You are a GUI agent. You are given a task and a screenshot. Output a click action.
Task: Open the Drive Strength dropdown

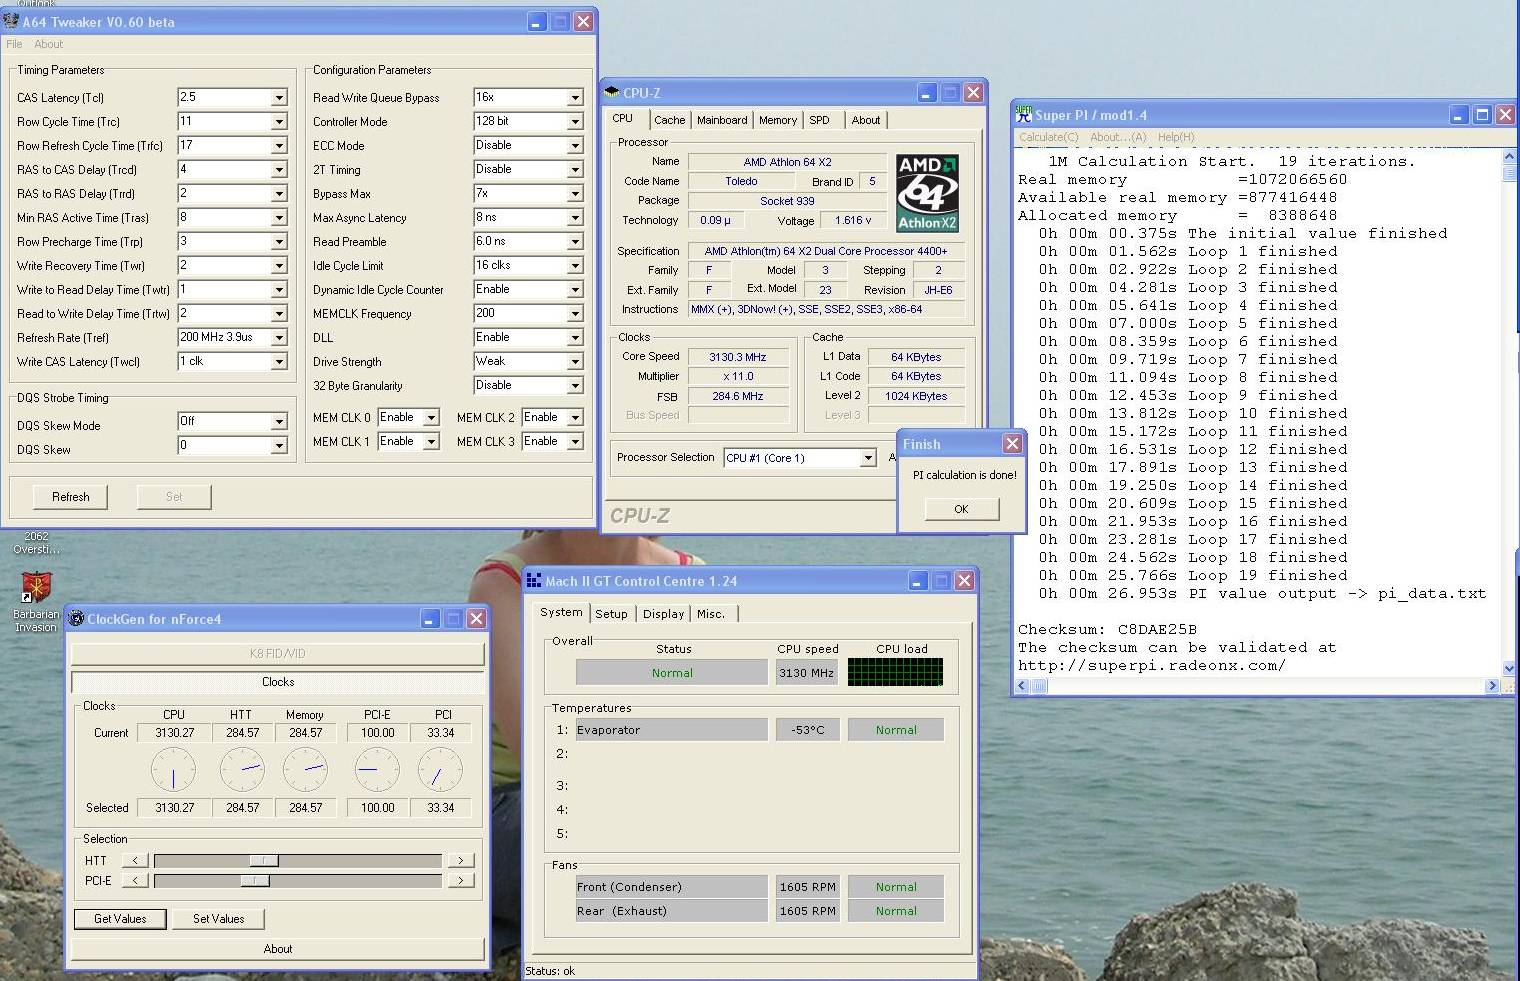coord(575,362)
